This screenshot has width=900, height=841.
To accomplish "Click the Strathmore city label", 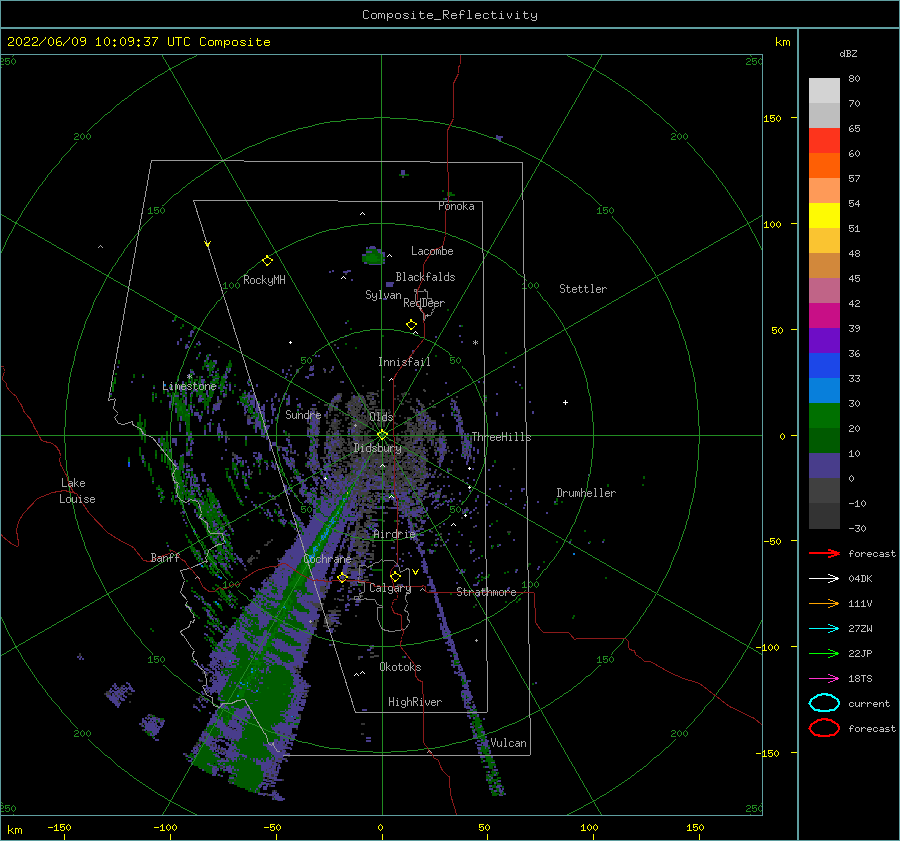I will 487,592.
